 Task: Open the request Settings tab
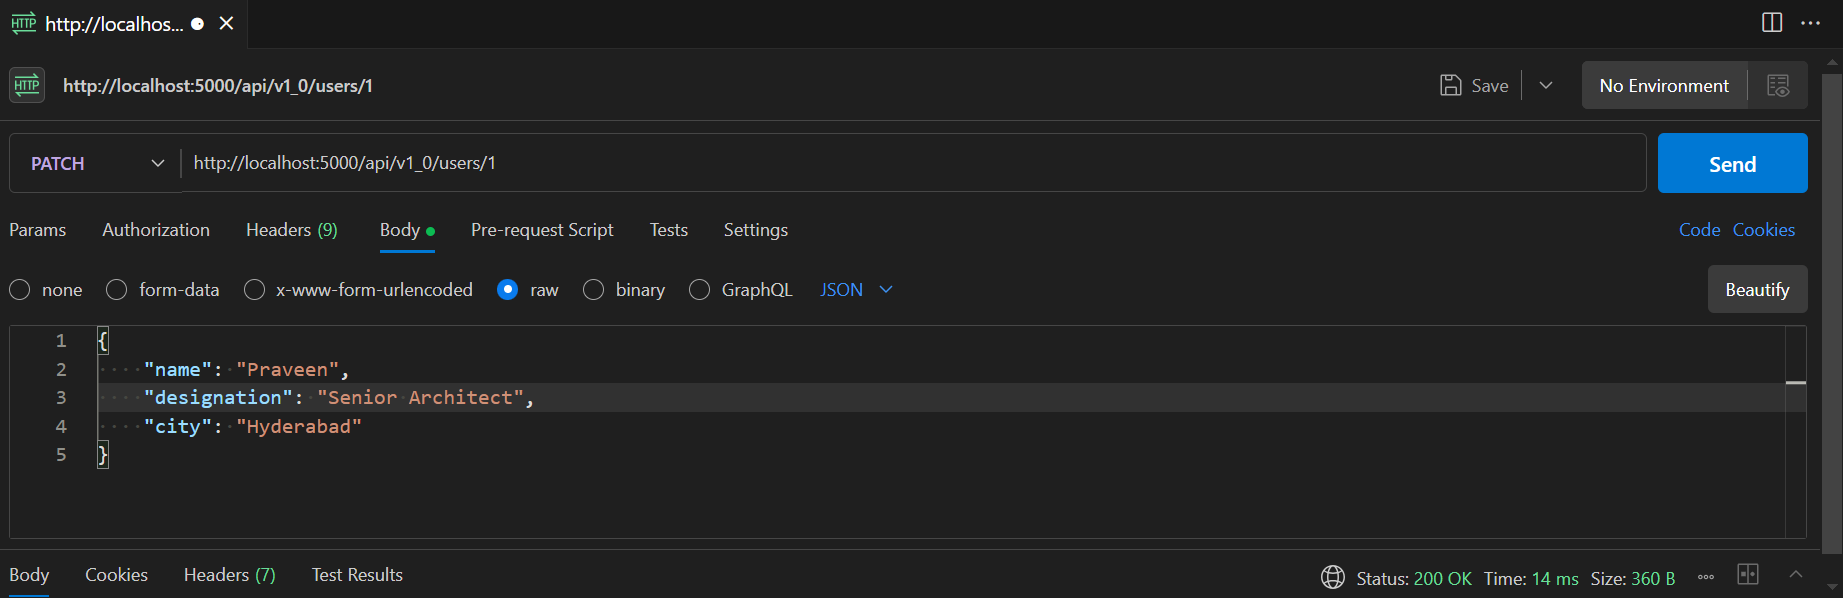pyautogui.click(x=756, y=230)
